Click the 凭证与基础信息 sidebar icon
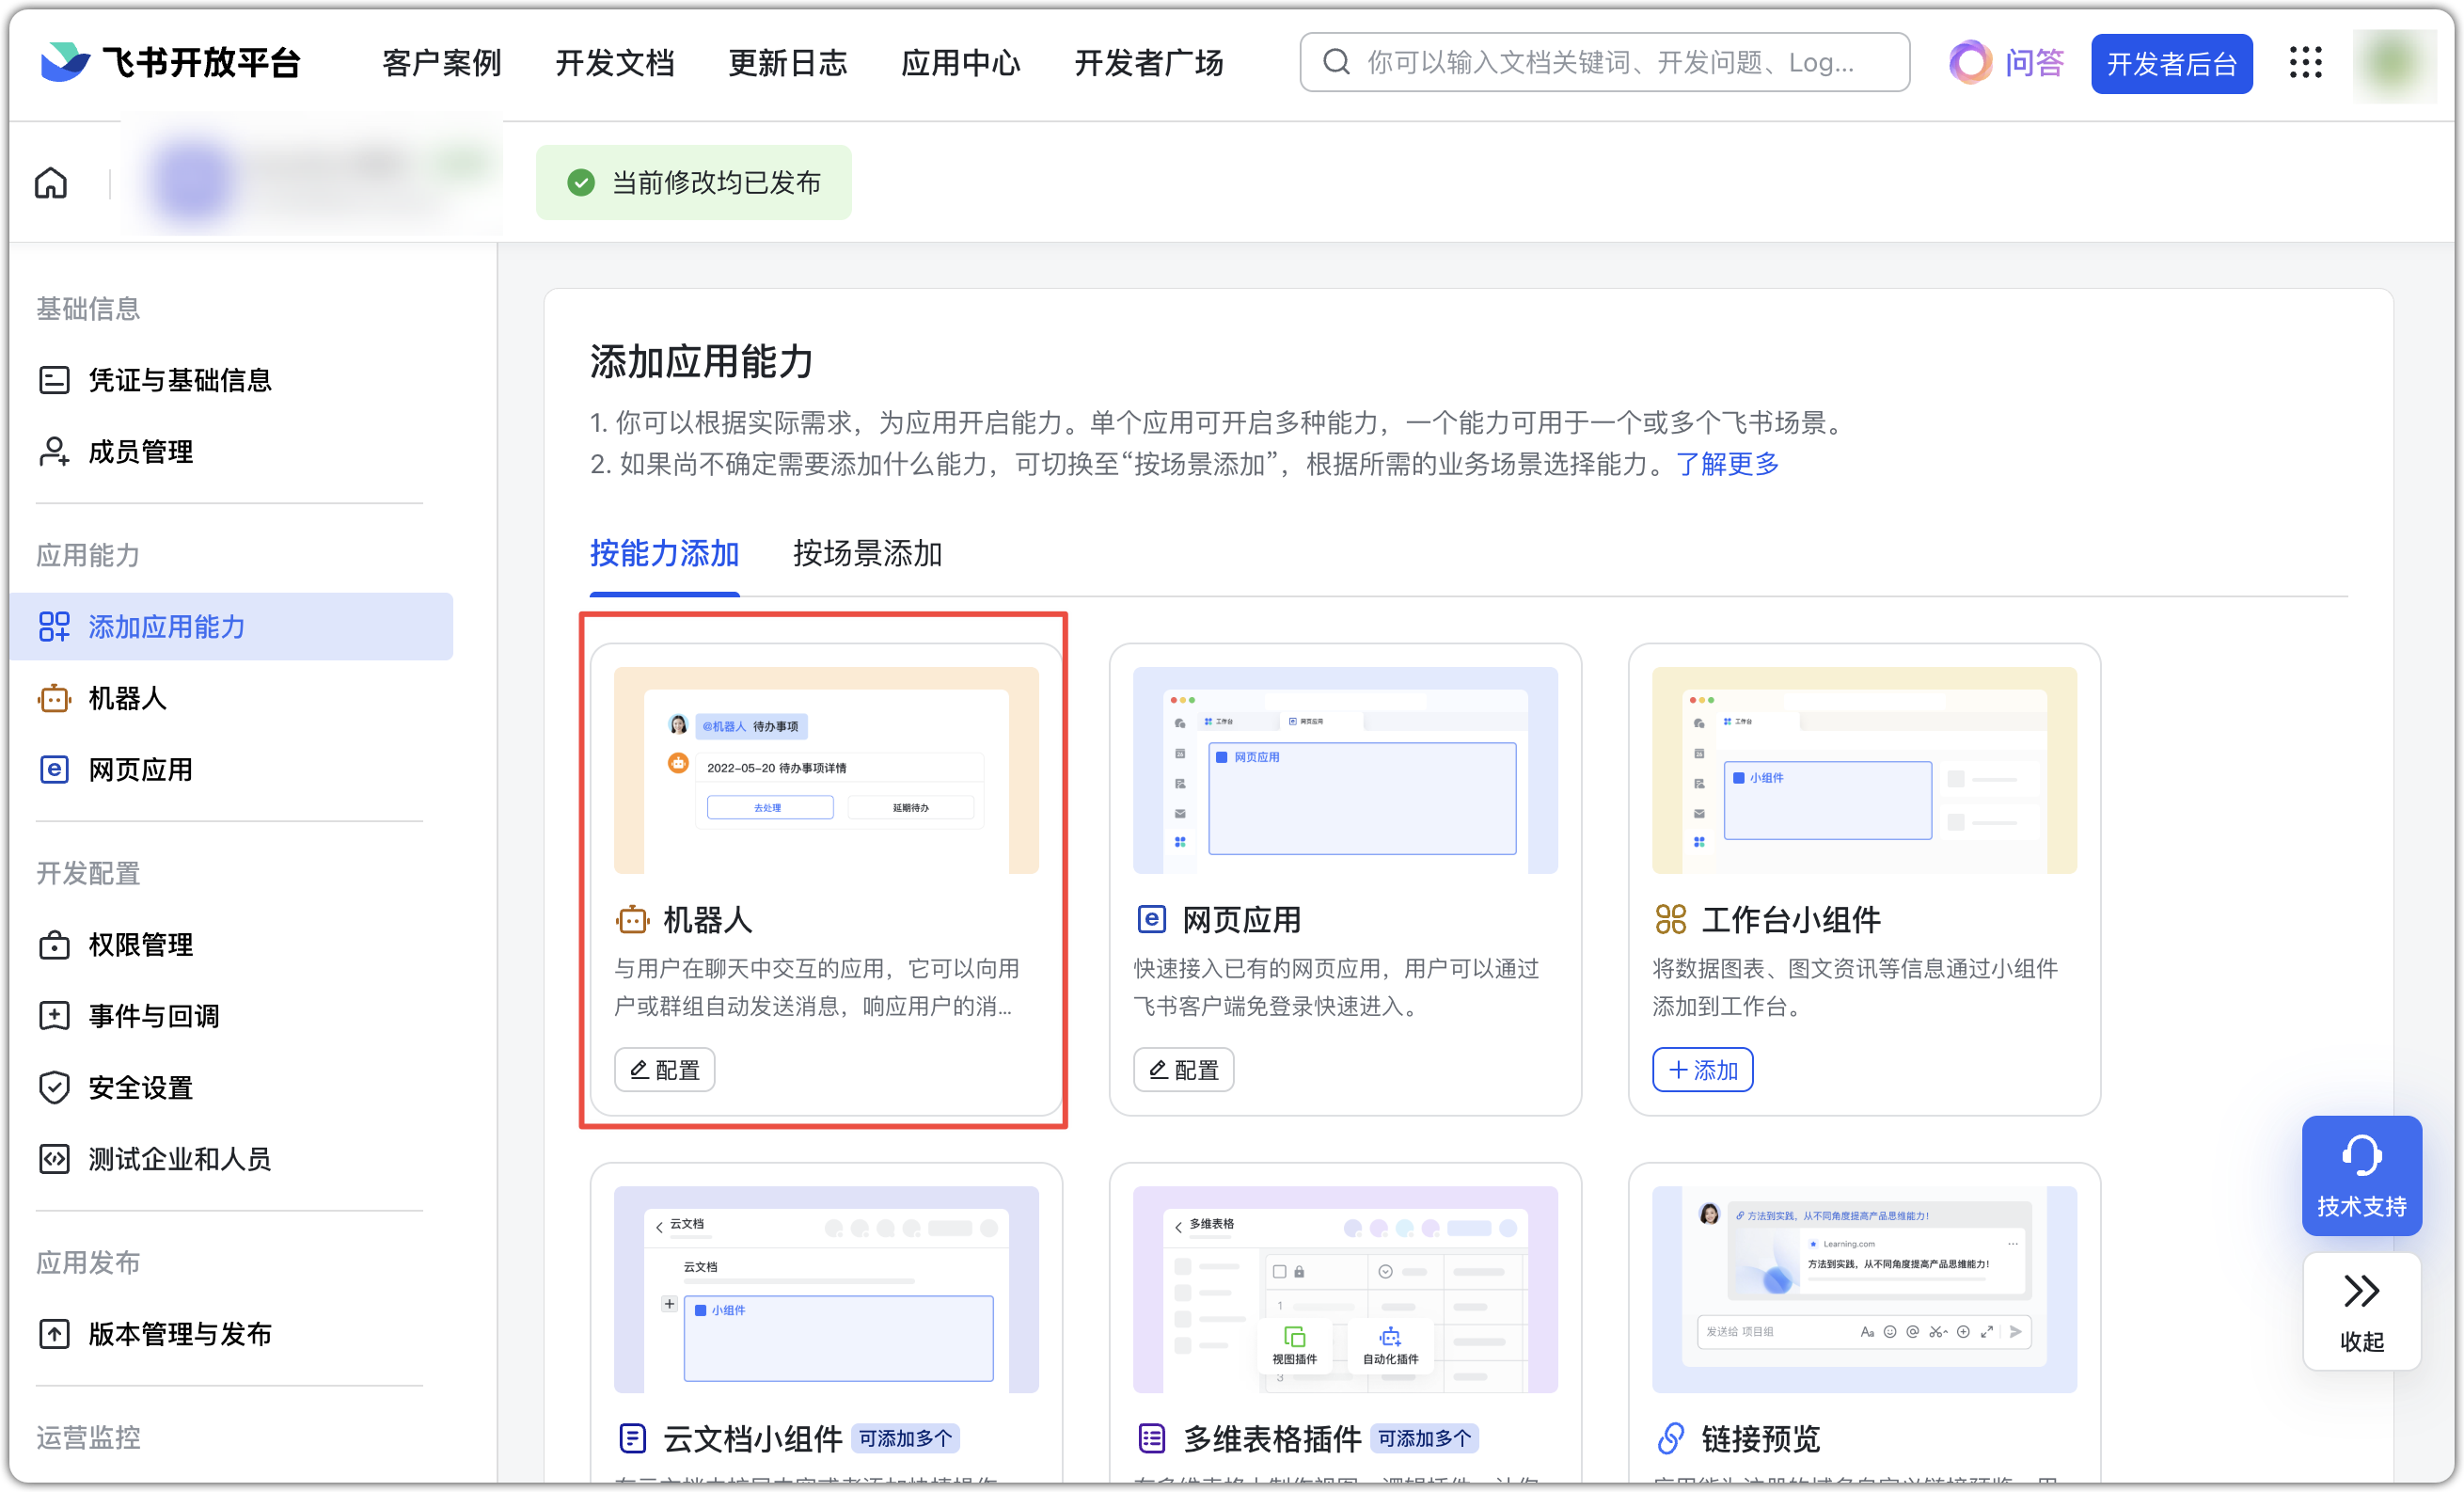2464x1492 pixels. [54, 380]
